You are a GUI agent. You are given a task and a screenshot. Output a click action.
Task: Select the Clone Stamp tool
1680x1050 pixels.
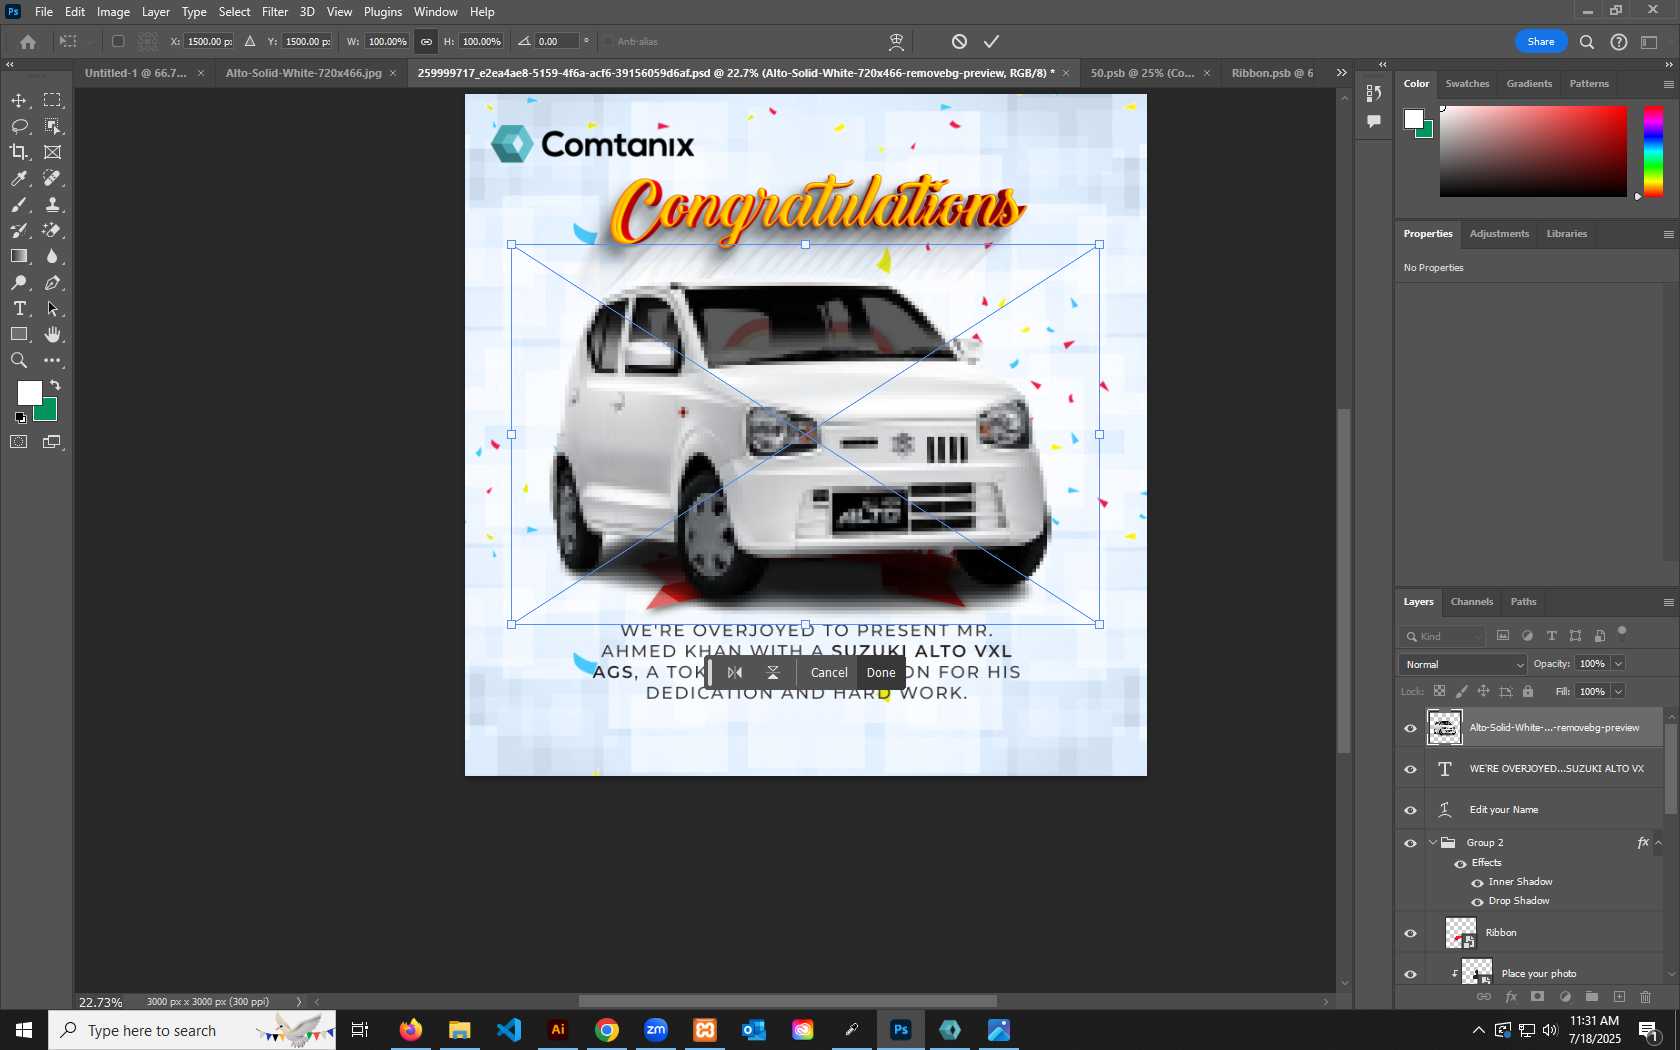pos(52,204)
